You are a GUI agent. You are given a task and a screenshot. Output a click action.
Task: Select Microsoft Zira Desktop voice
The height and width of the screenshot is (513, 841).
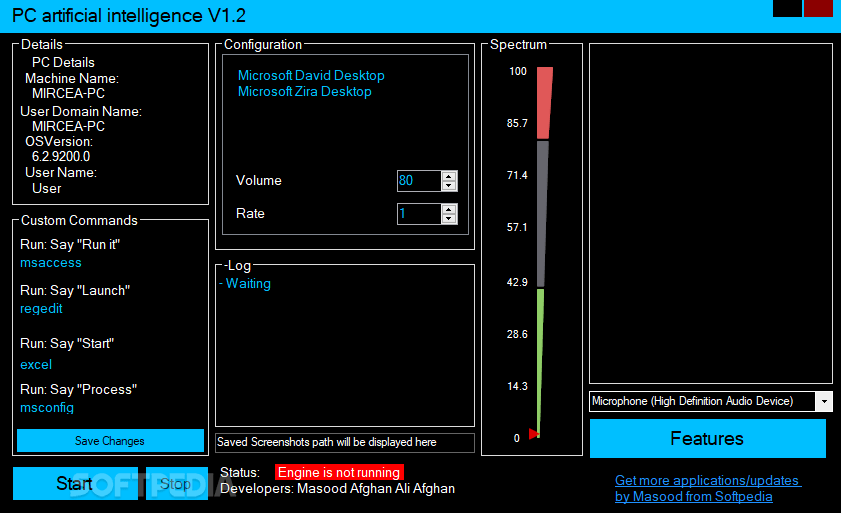point(305,92)
